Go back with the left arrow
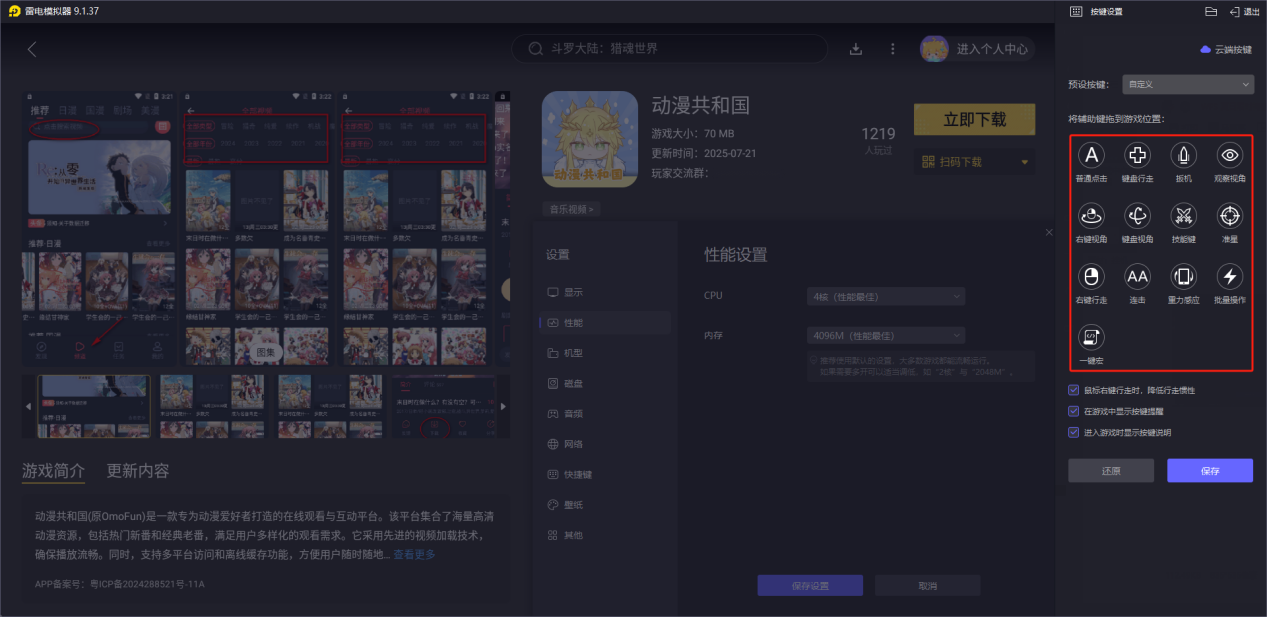 coord(32,49)
